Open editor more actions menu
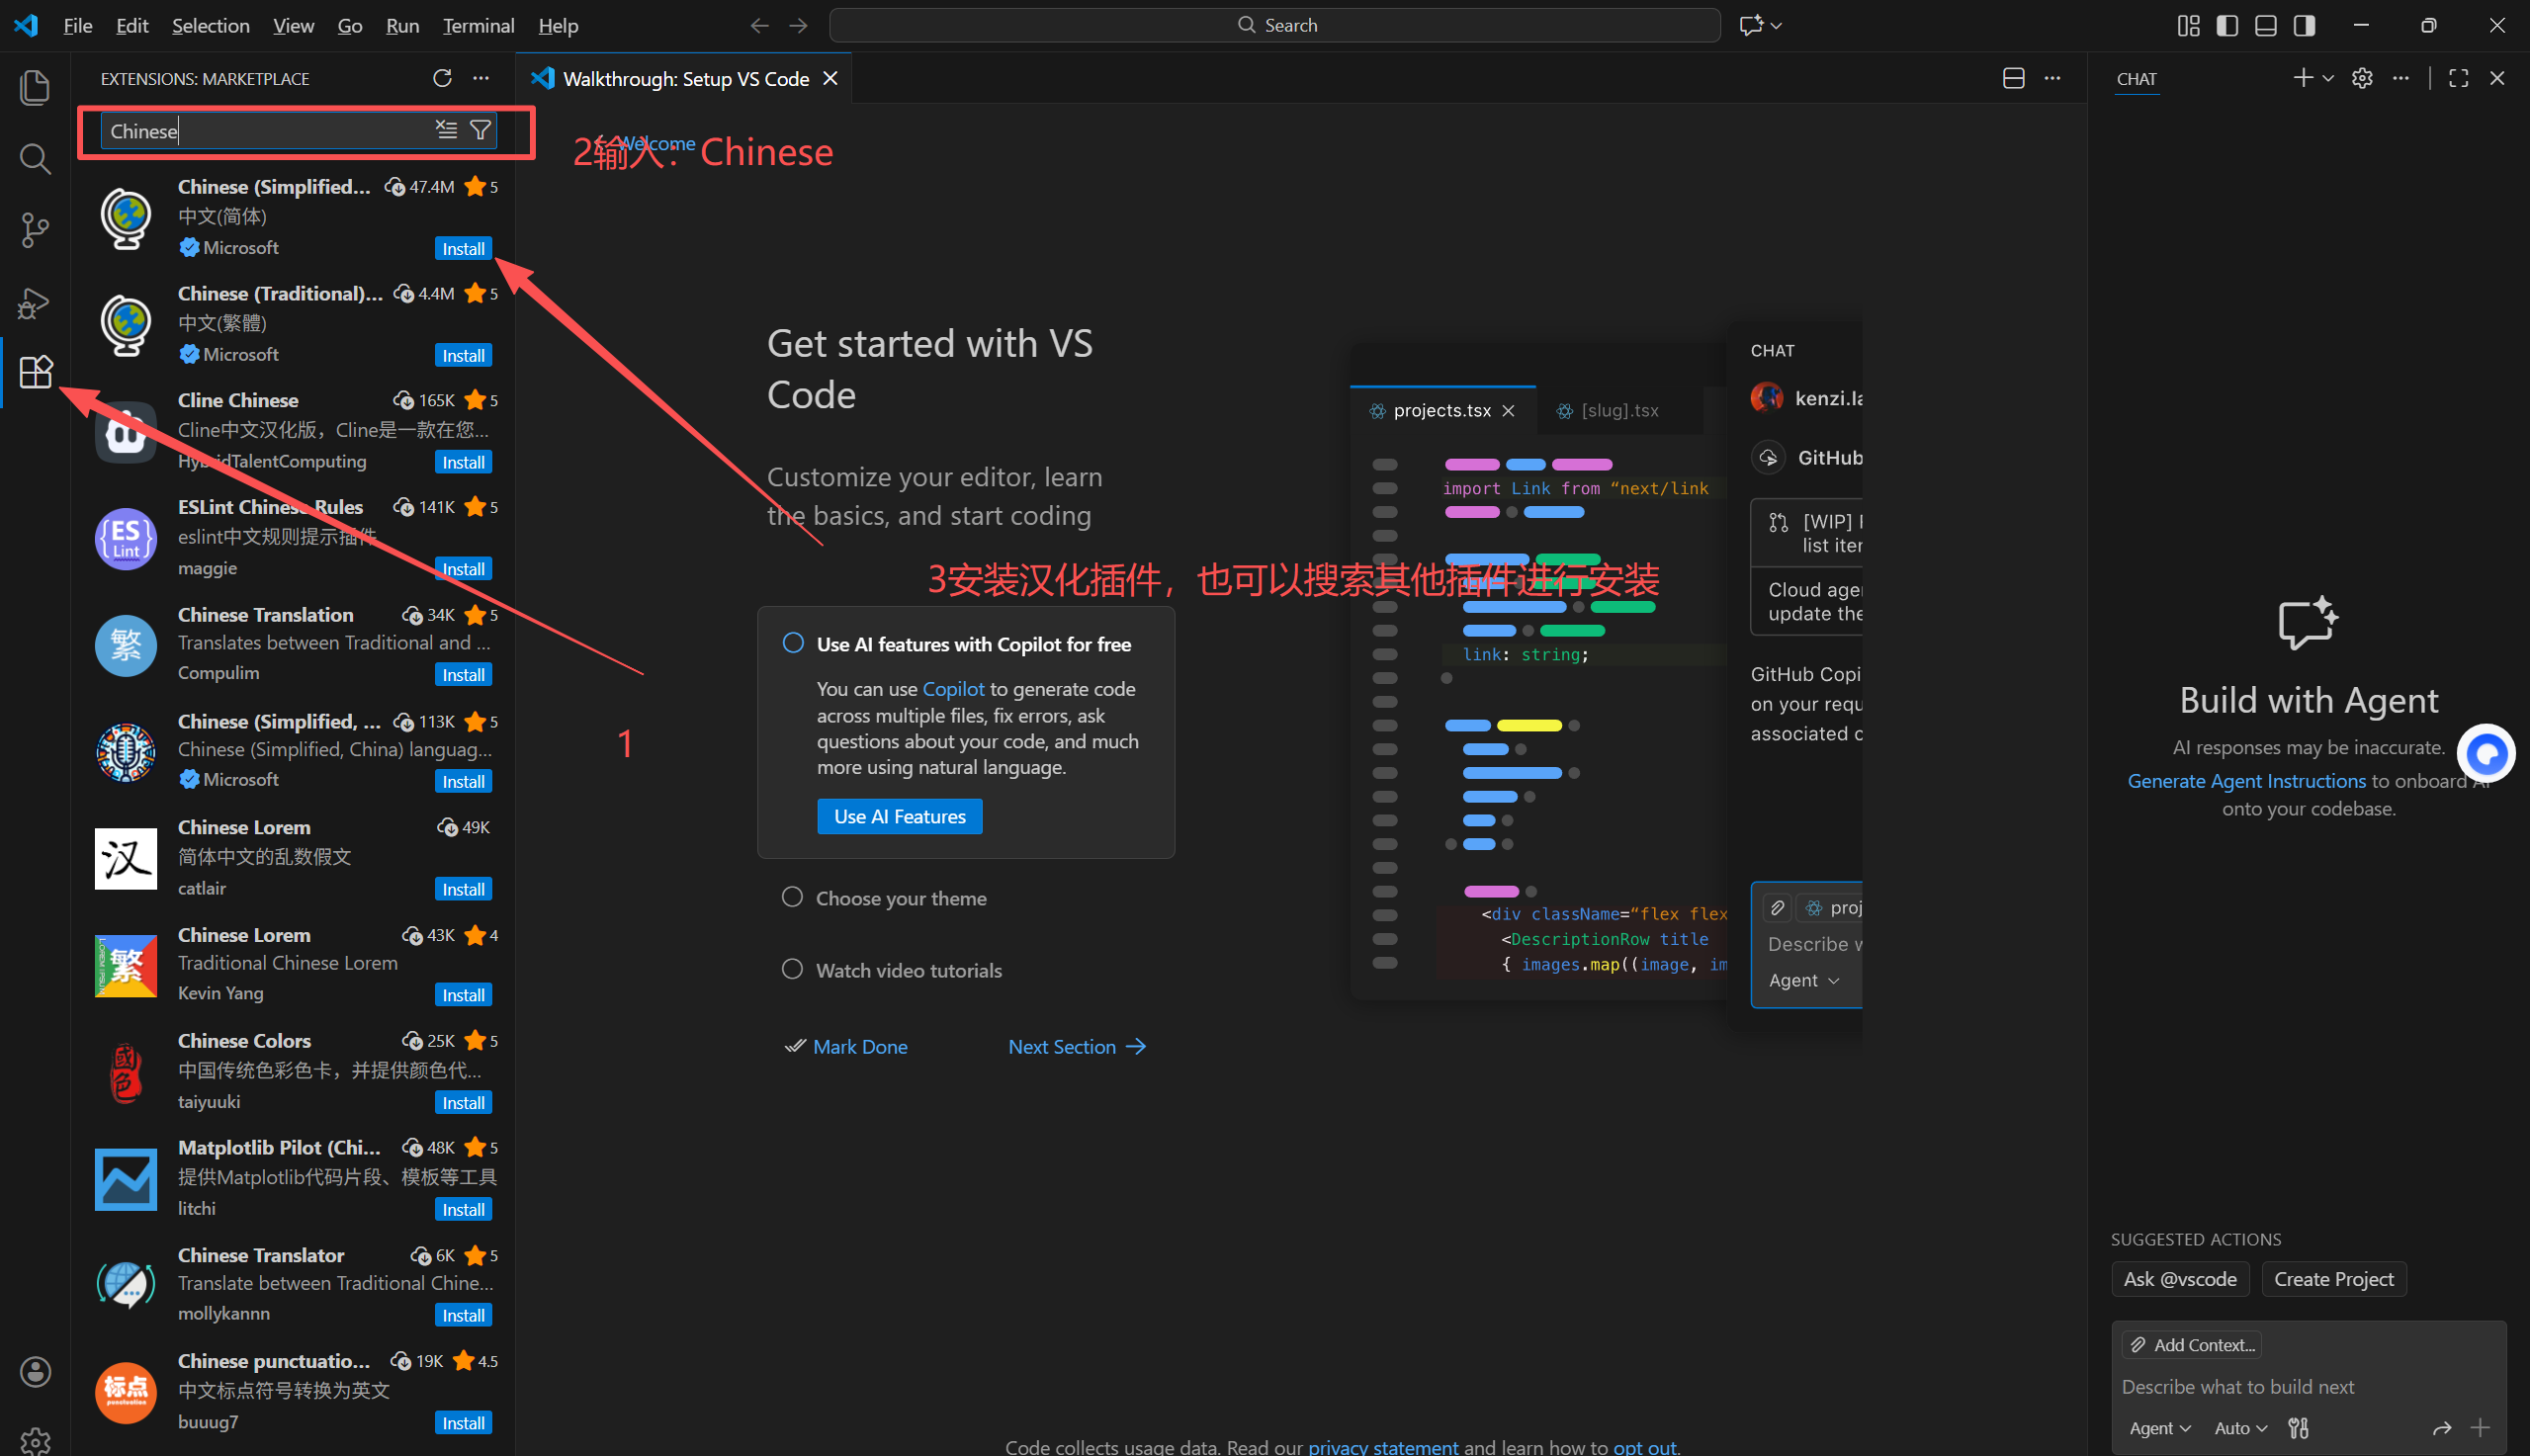The image size is (2530, 1456). click(x=2052, y=78)
